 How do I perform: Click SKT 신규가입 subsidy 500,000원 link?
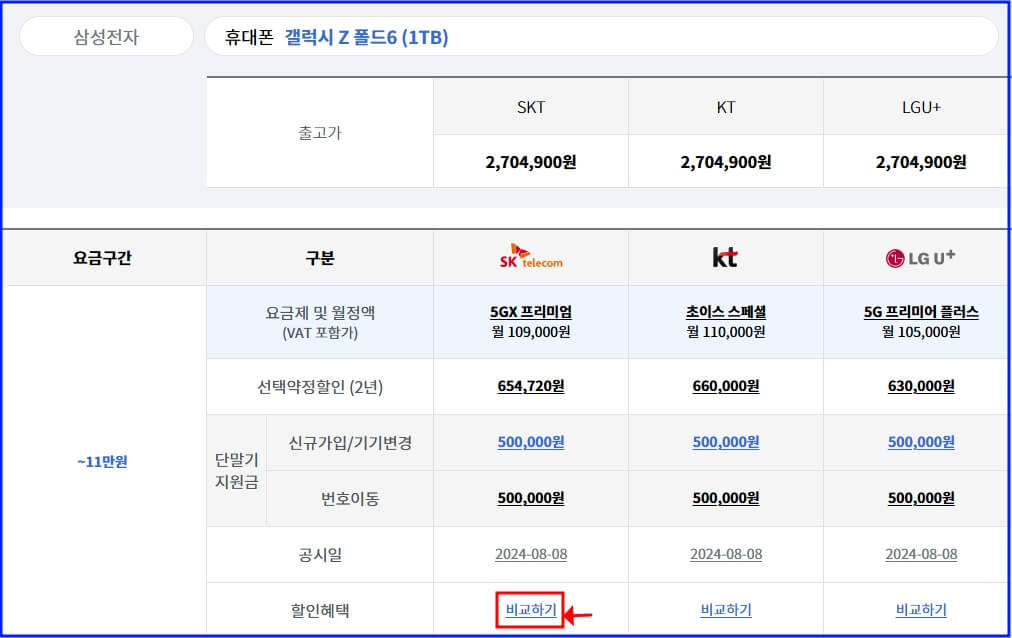coord(530,441)
